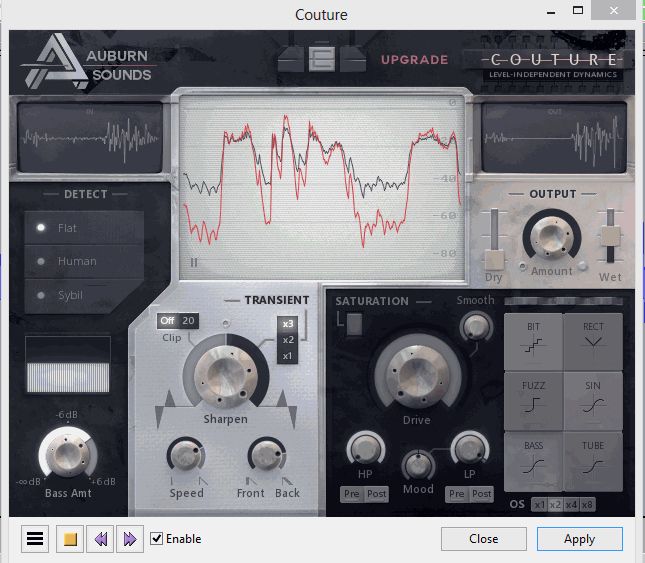Click the Mood knob

tap(418, 466)
